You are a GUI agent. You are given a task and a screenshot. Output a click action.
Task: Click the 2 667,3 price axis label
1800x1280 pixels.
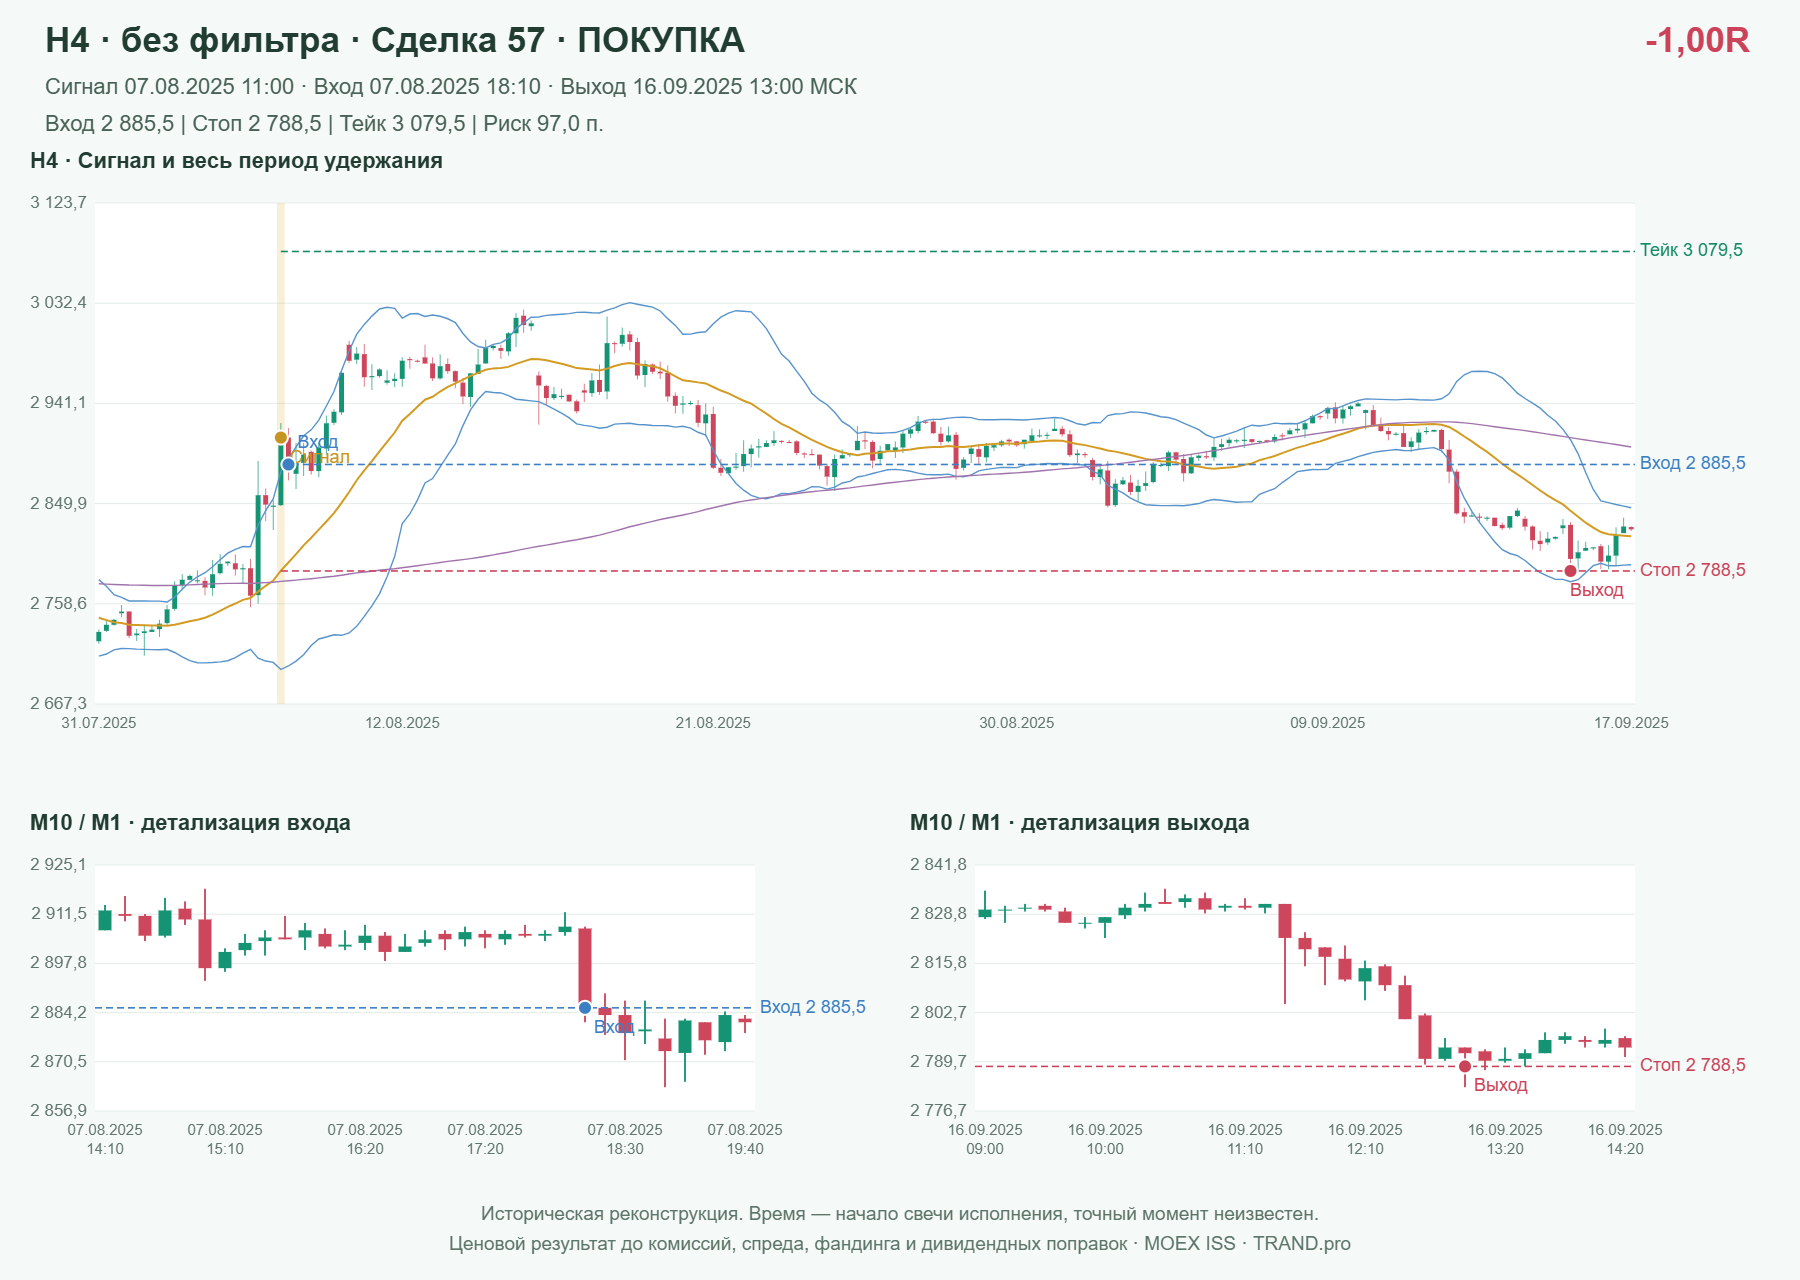point(59,703)
